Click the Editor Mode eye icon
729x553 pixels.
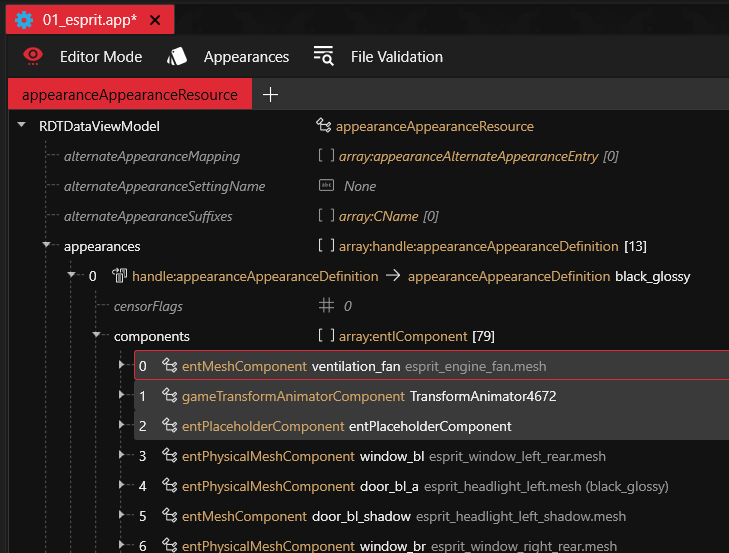coord(33,56)
